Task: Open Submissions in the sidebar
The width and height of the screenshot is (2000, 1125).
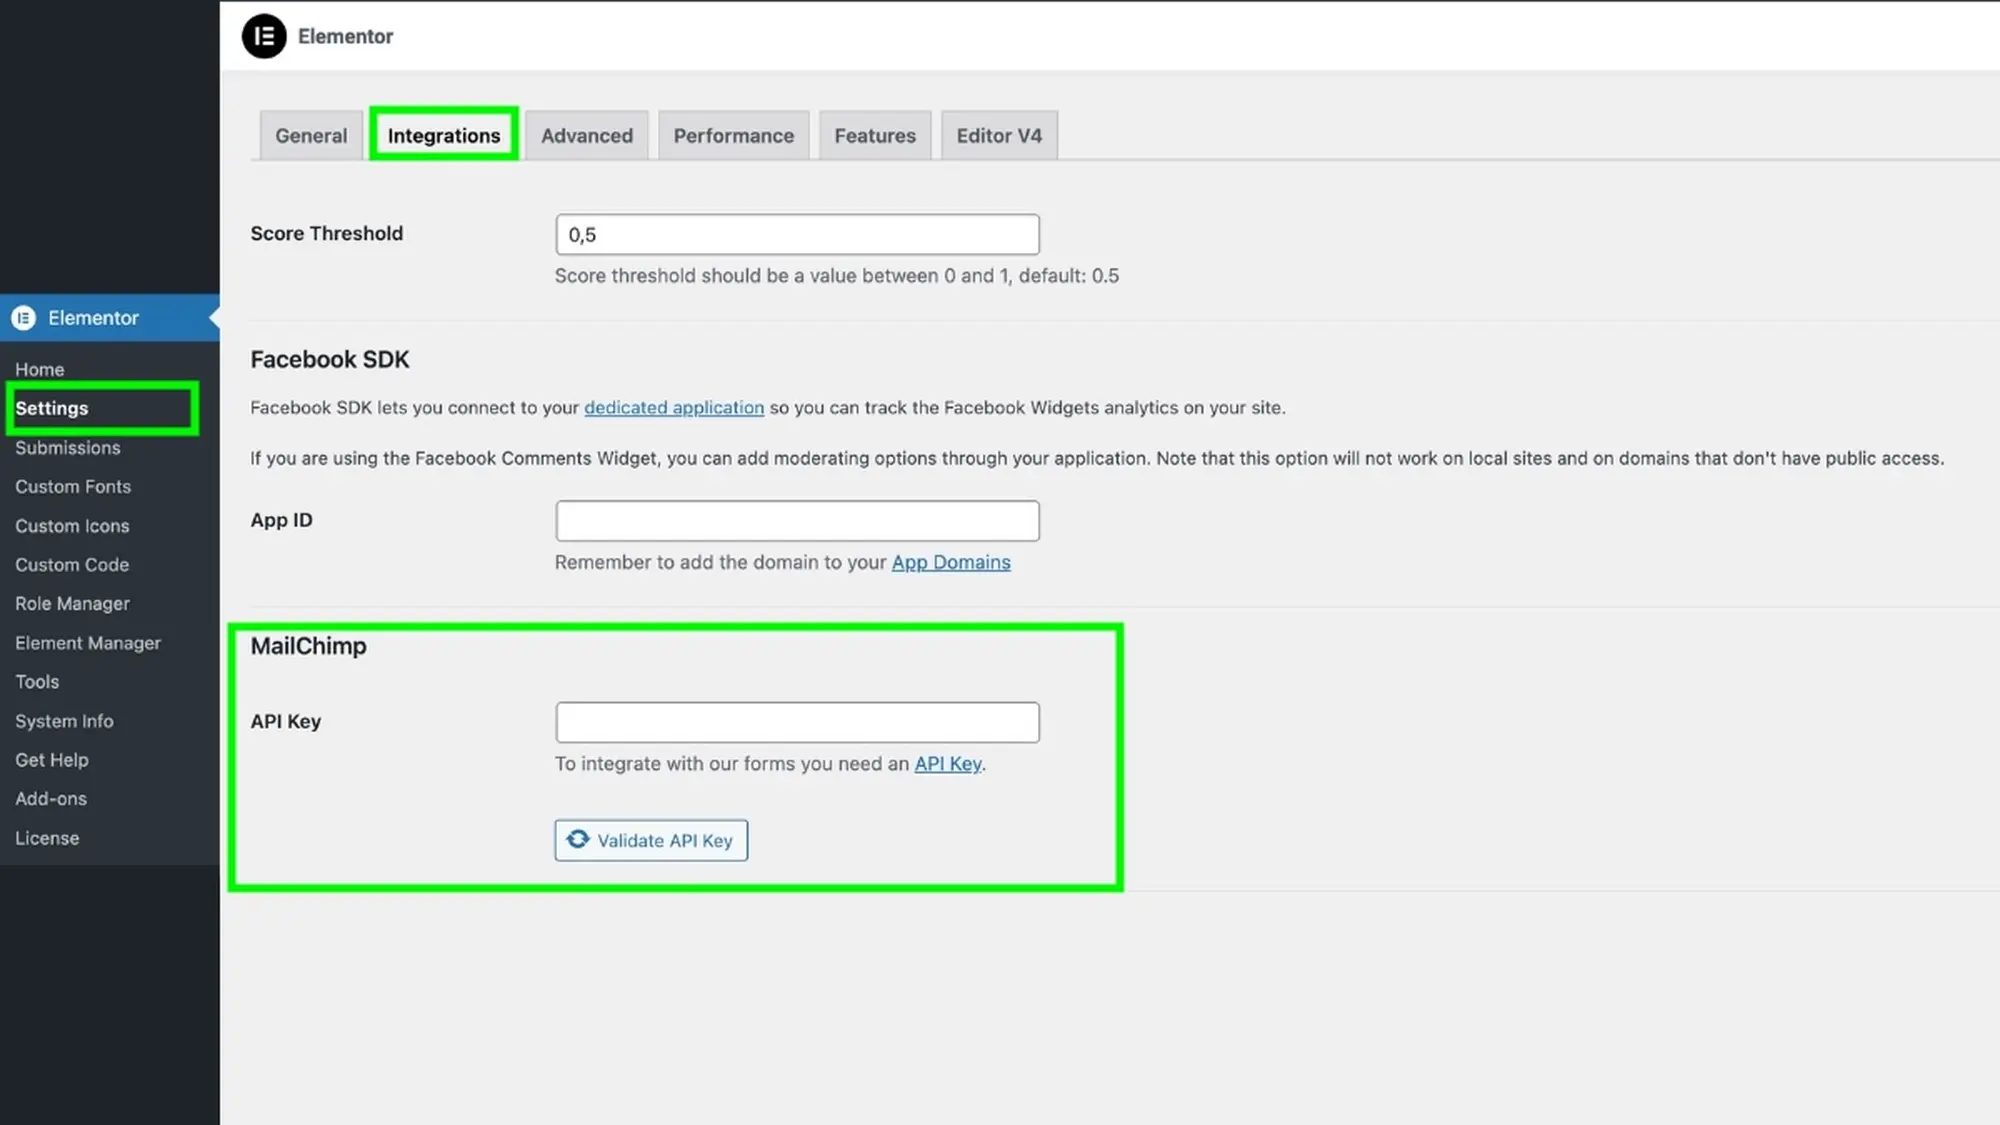Action: pyautogui.click(x=68, y=447)
